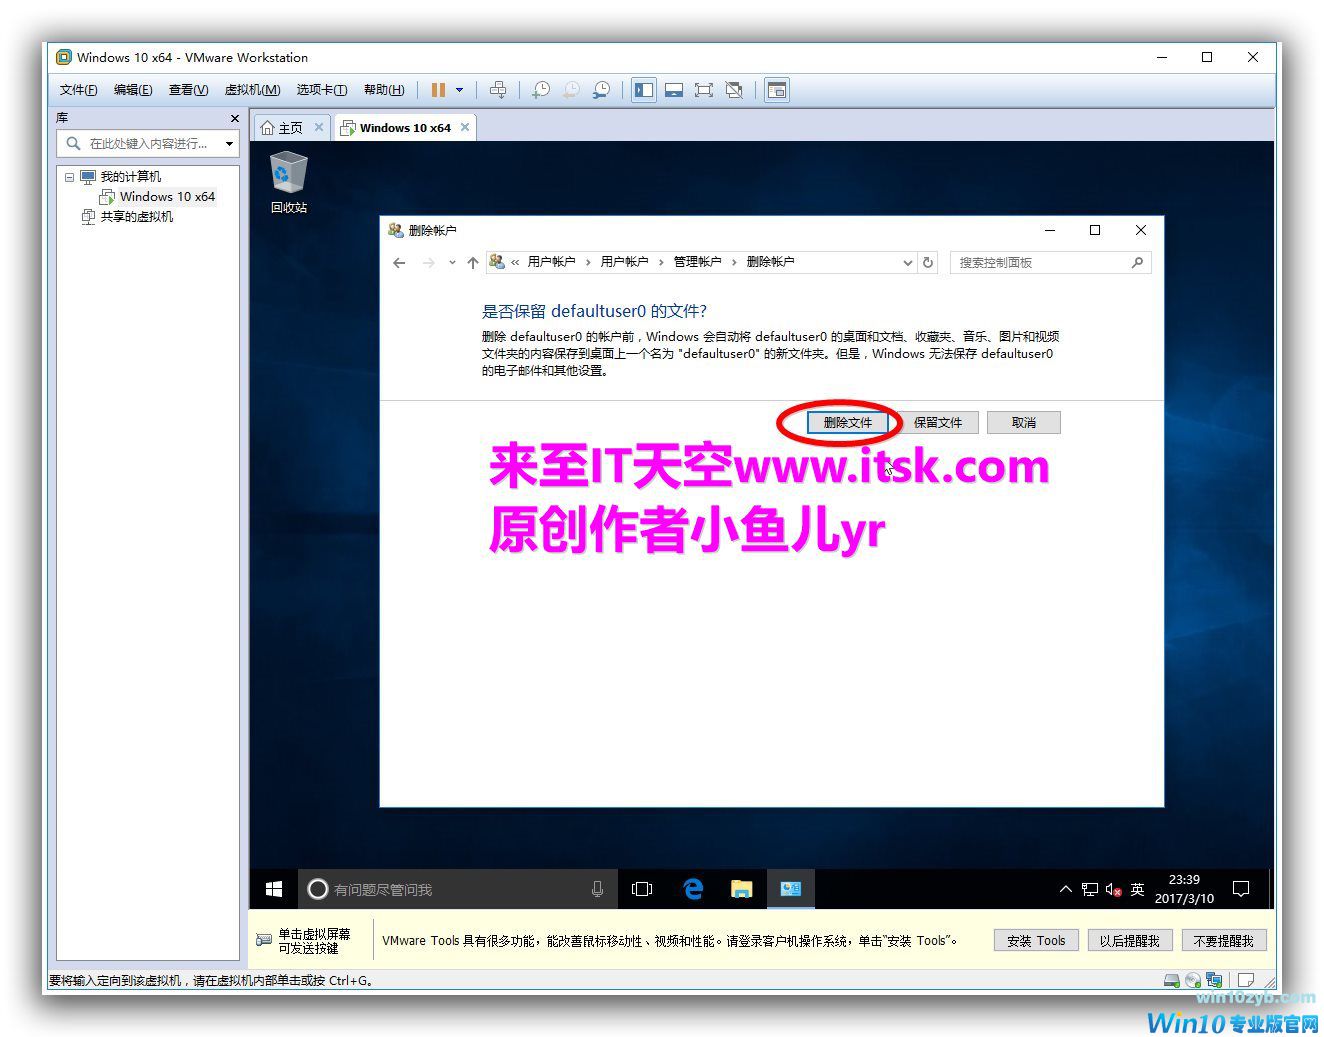Click the network adapter status icon
The image size is (1324, 1037).
tap(1214, 981)
